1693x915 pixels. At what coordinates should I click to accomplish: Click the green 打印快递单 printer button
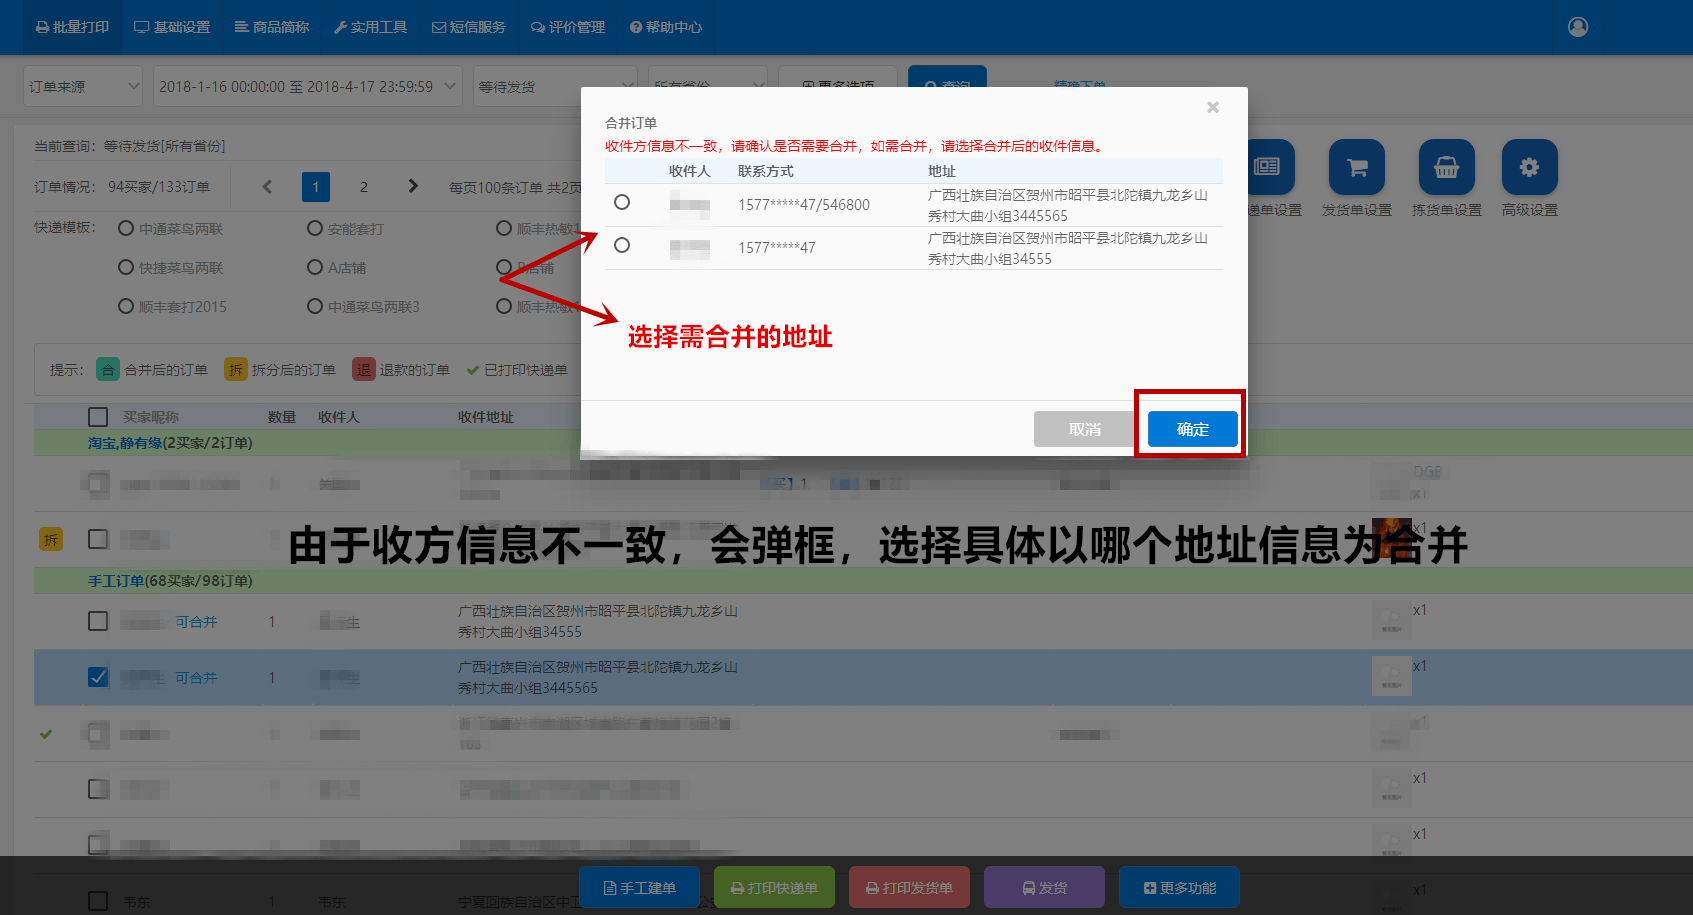[774, 887]
